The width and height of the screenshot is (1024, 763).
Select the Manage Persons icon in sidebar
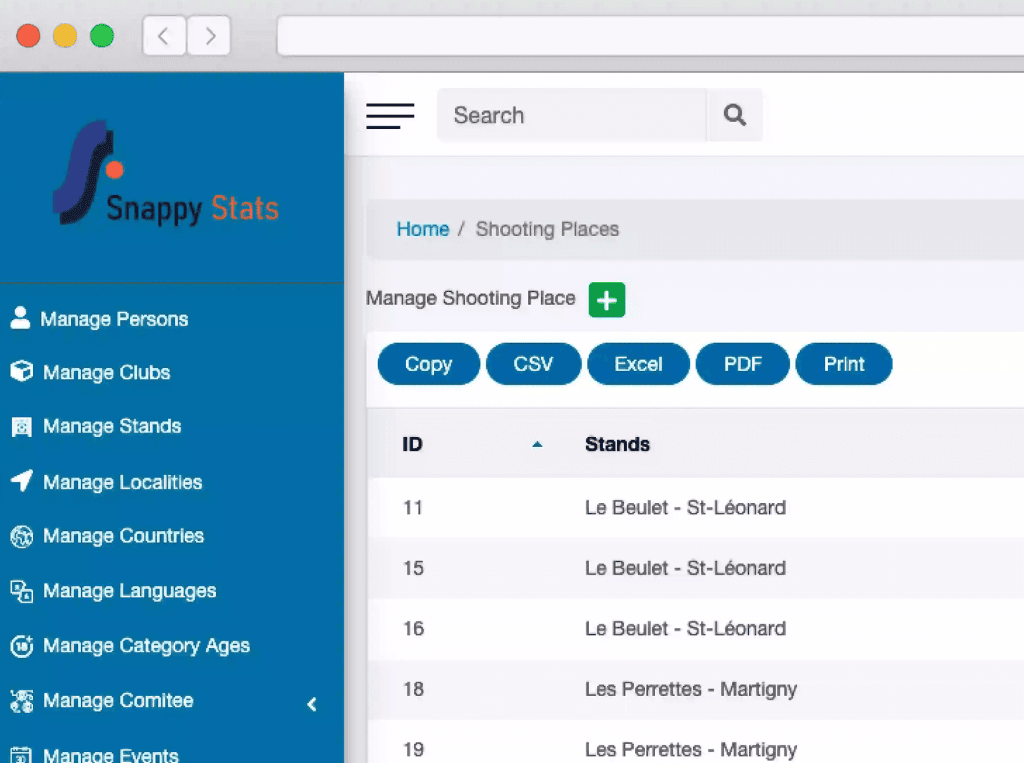pyautogui.click(x=21, y=317)
